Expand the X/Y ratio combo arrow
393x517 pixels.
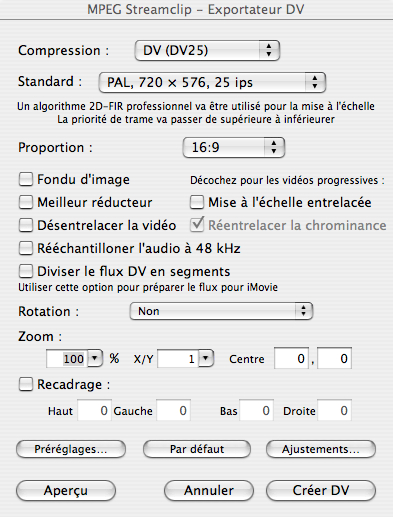[206, 359]
